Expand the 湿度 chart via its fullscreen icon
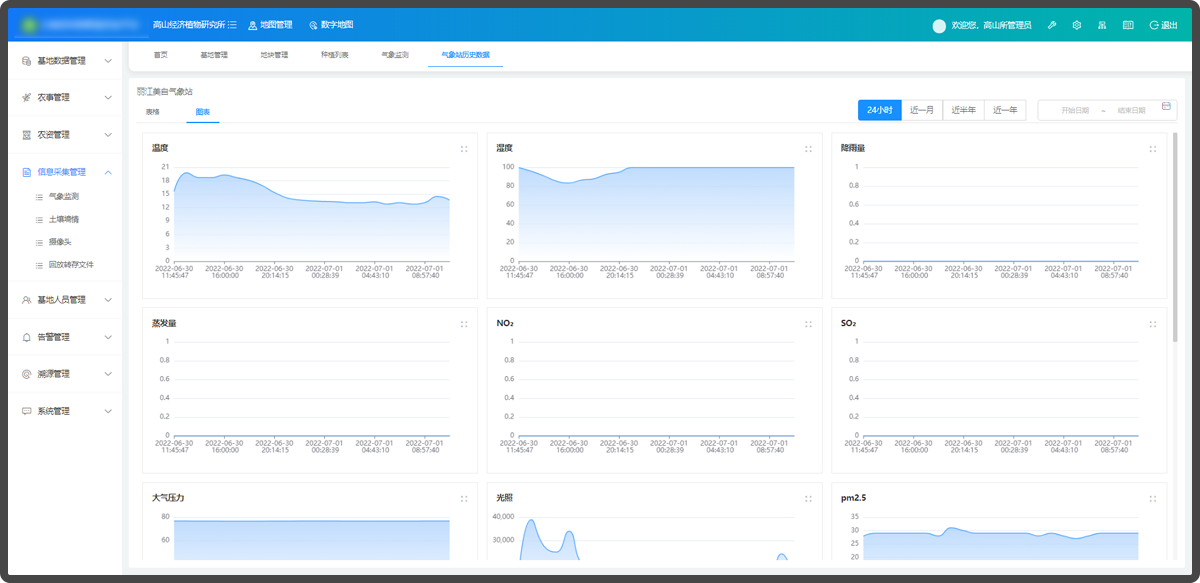The height and width of the screenshot is (583, 1200). click(808, 149)
